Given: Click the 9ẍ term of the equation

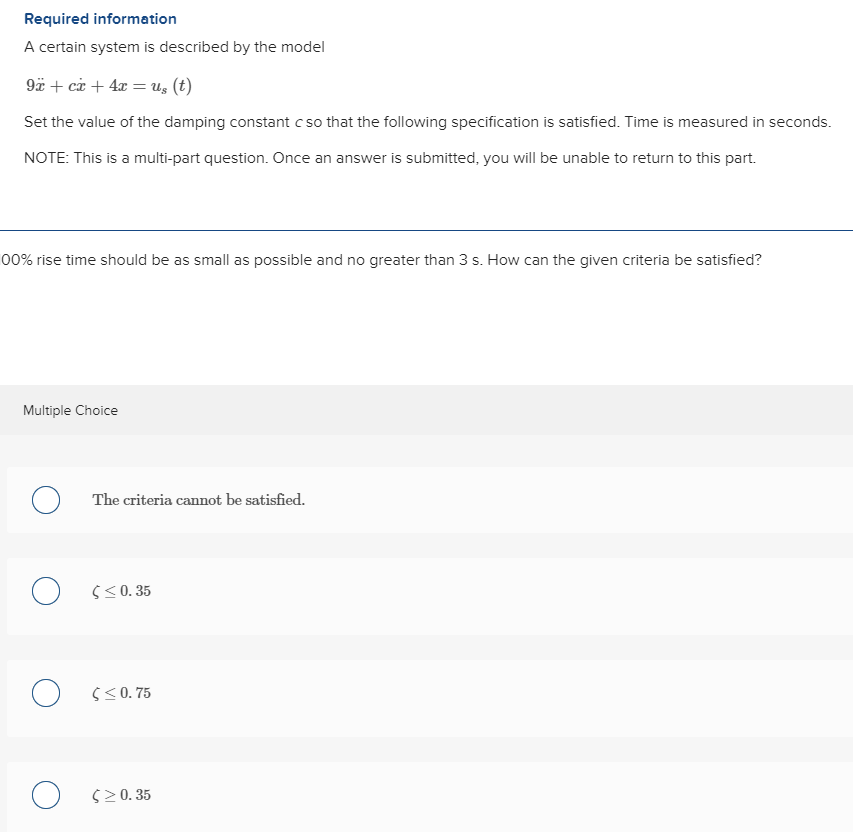Looking at the screenshot, I should click(35, 85).
